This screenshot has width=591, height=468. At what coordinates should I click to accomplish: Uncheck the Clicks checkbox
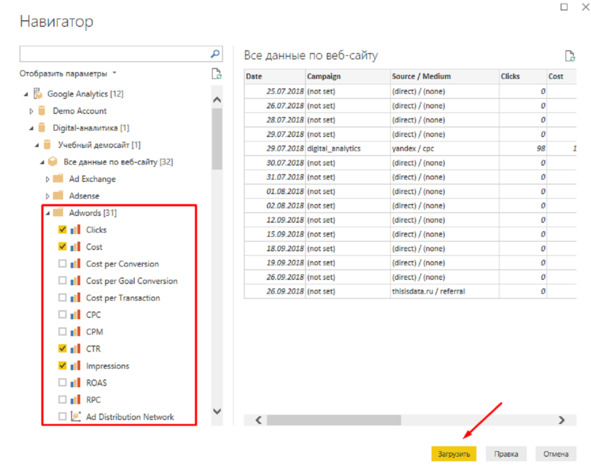tap(63, 229)
